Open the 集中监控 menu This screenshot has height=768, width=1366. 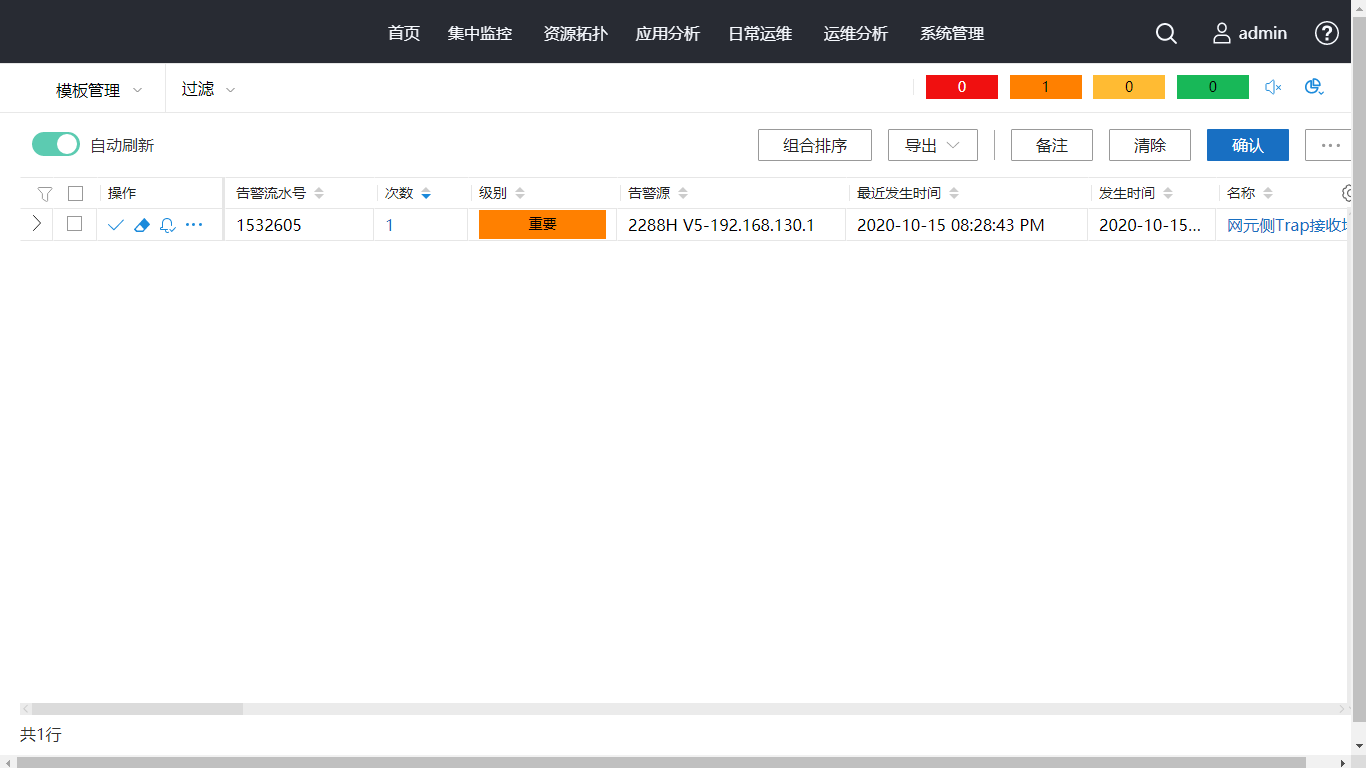click(480, 33)
